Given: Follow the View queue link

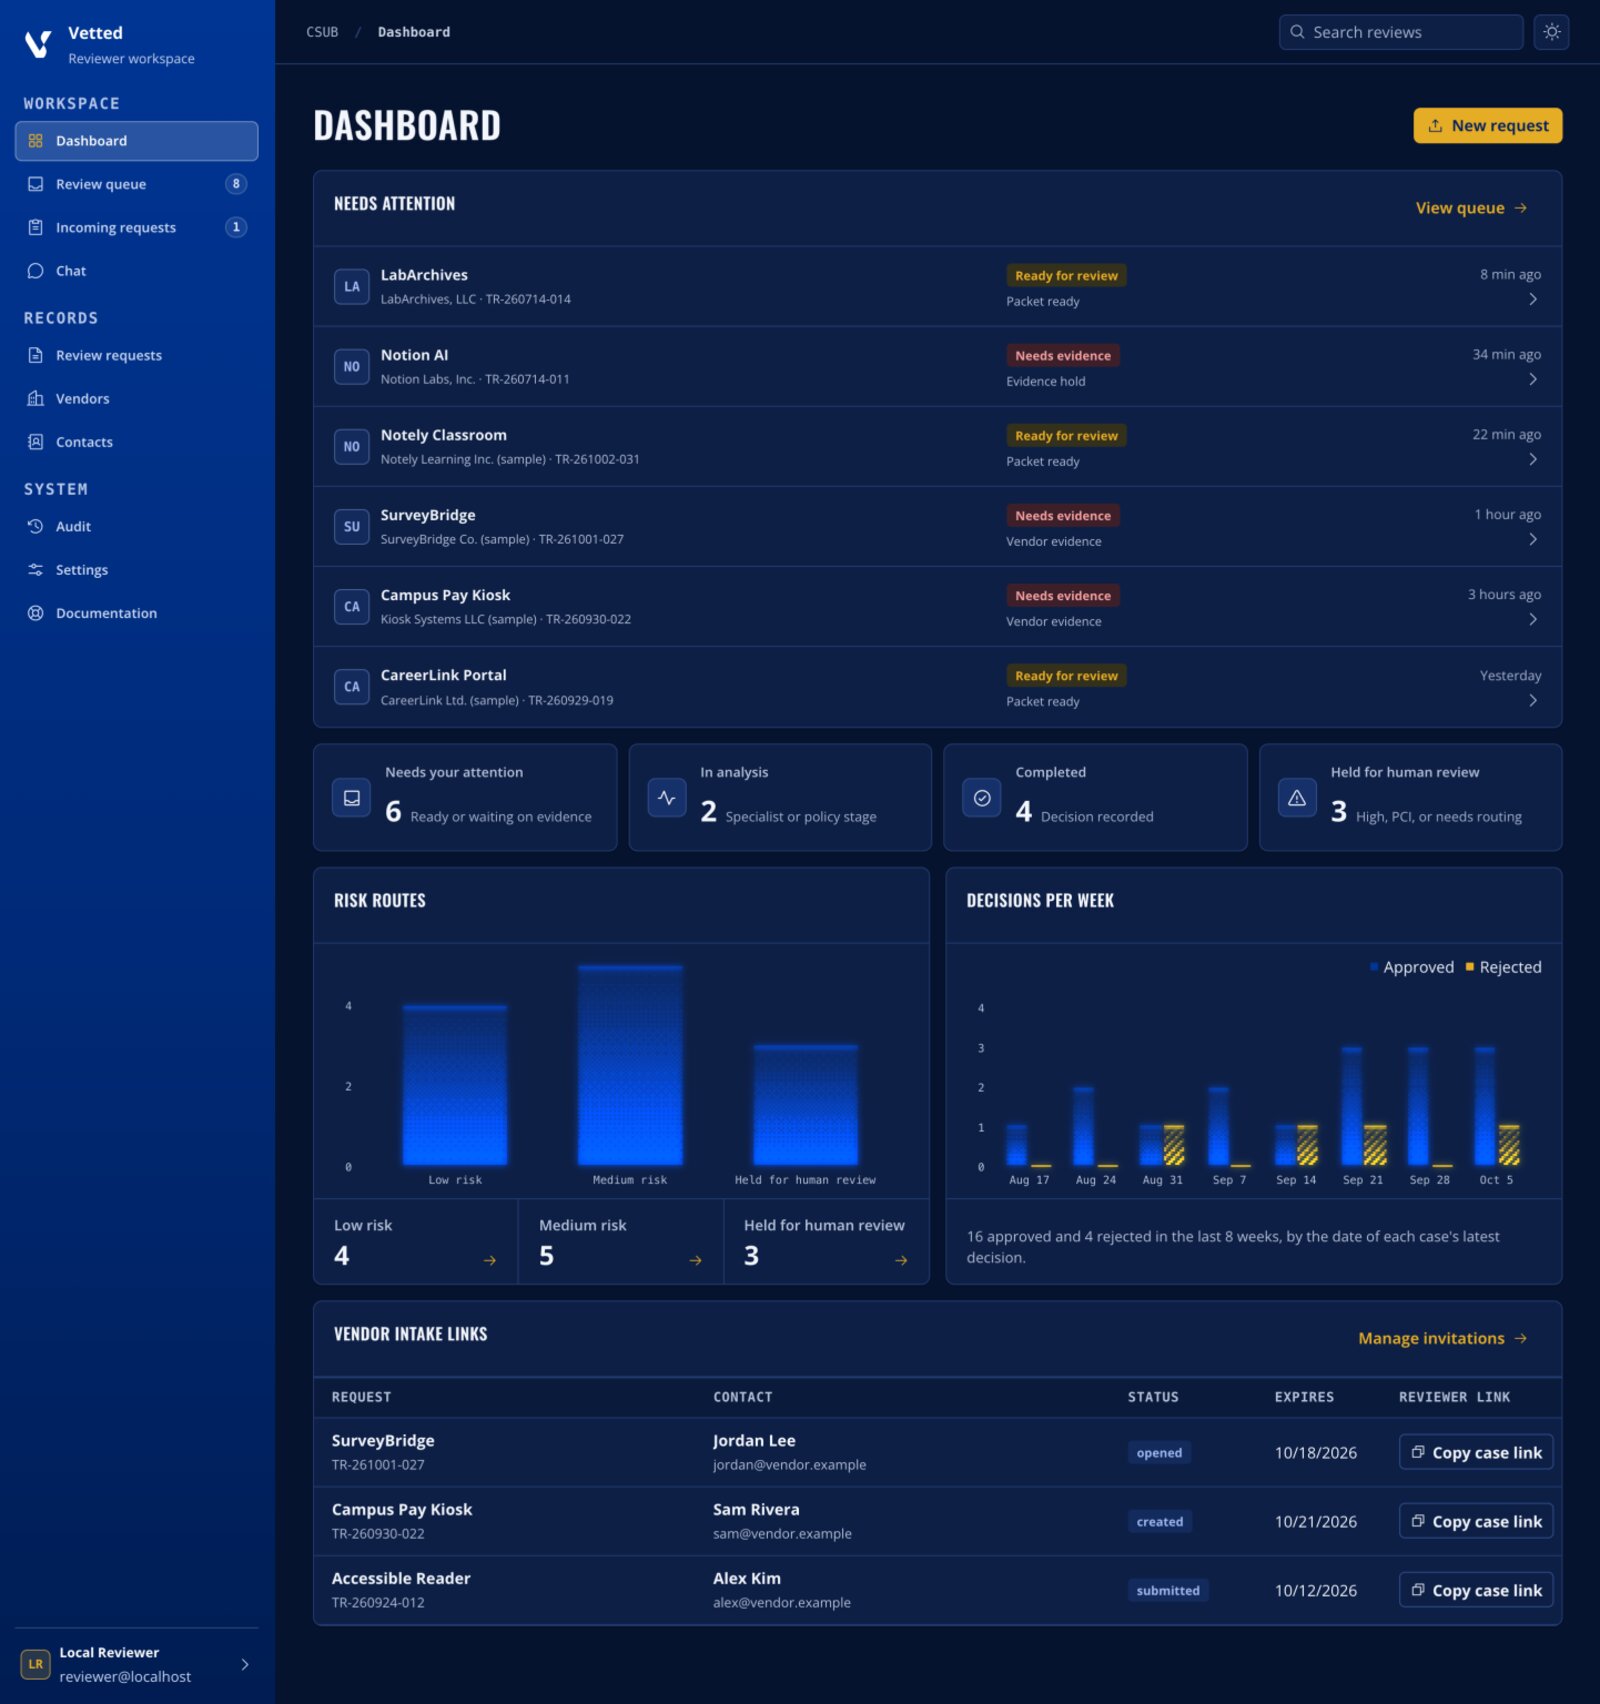Looking at the screenshot, I should pos(1471,208).
